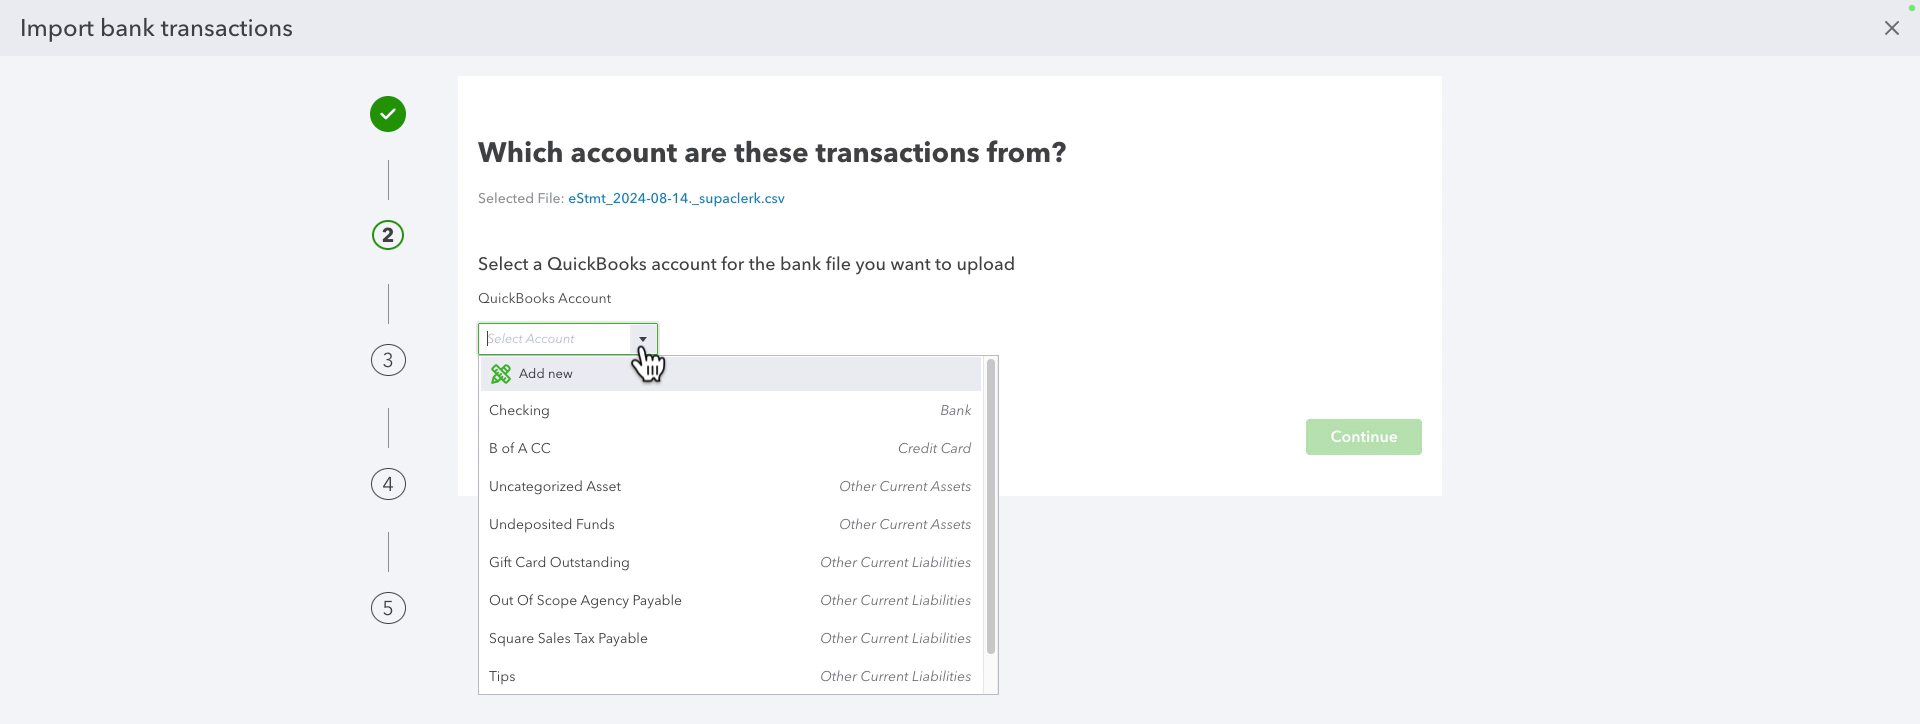Open the eStmt_2024-08-14._supaclerk.csv file link
This screenshot has height=724, width=1920.
(676, 199)
